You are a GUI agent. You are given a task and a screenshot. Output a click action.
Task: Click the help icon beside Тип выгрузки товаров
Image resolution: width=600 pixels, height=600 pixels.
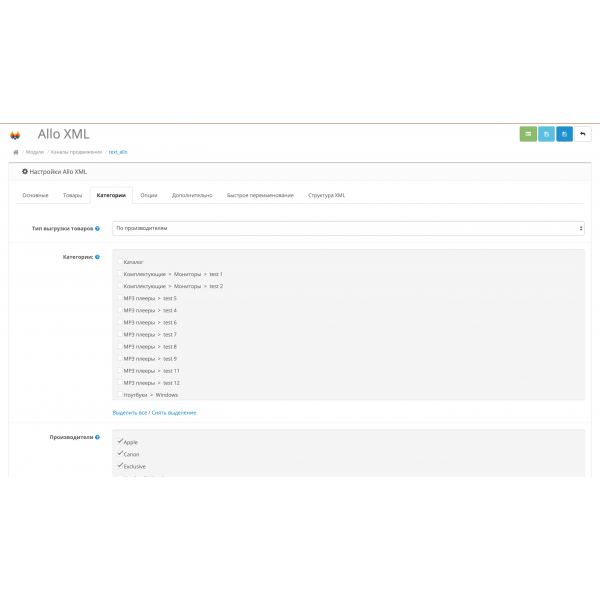click(x=97, y=228)
